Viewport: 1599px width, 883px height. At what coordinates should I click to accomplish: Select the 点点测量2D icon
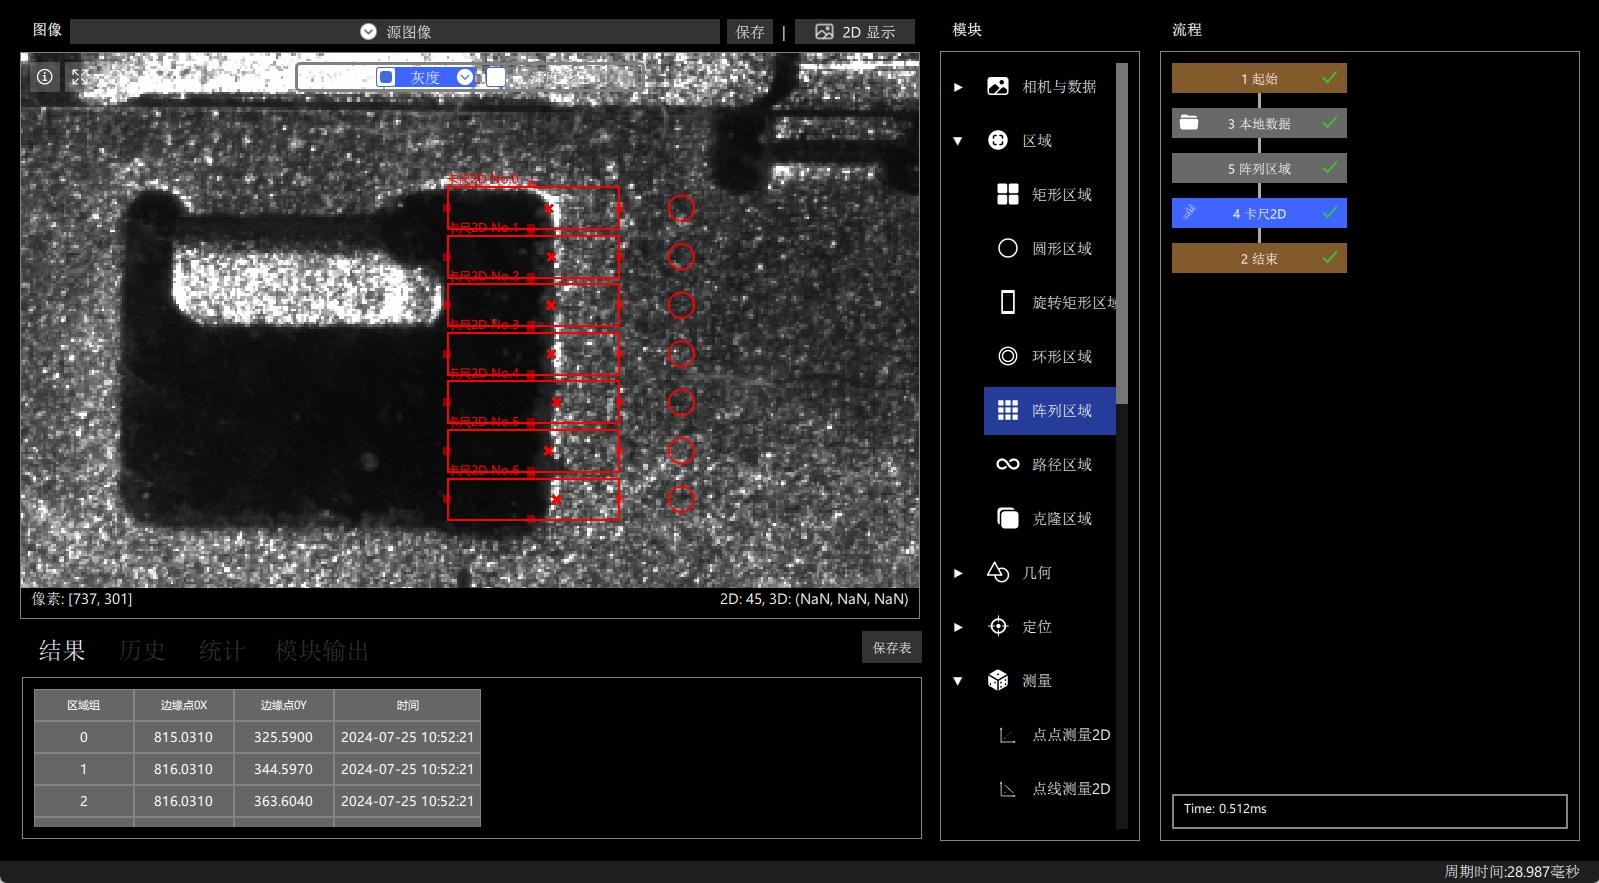1008,735
